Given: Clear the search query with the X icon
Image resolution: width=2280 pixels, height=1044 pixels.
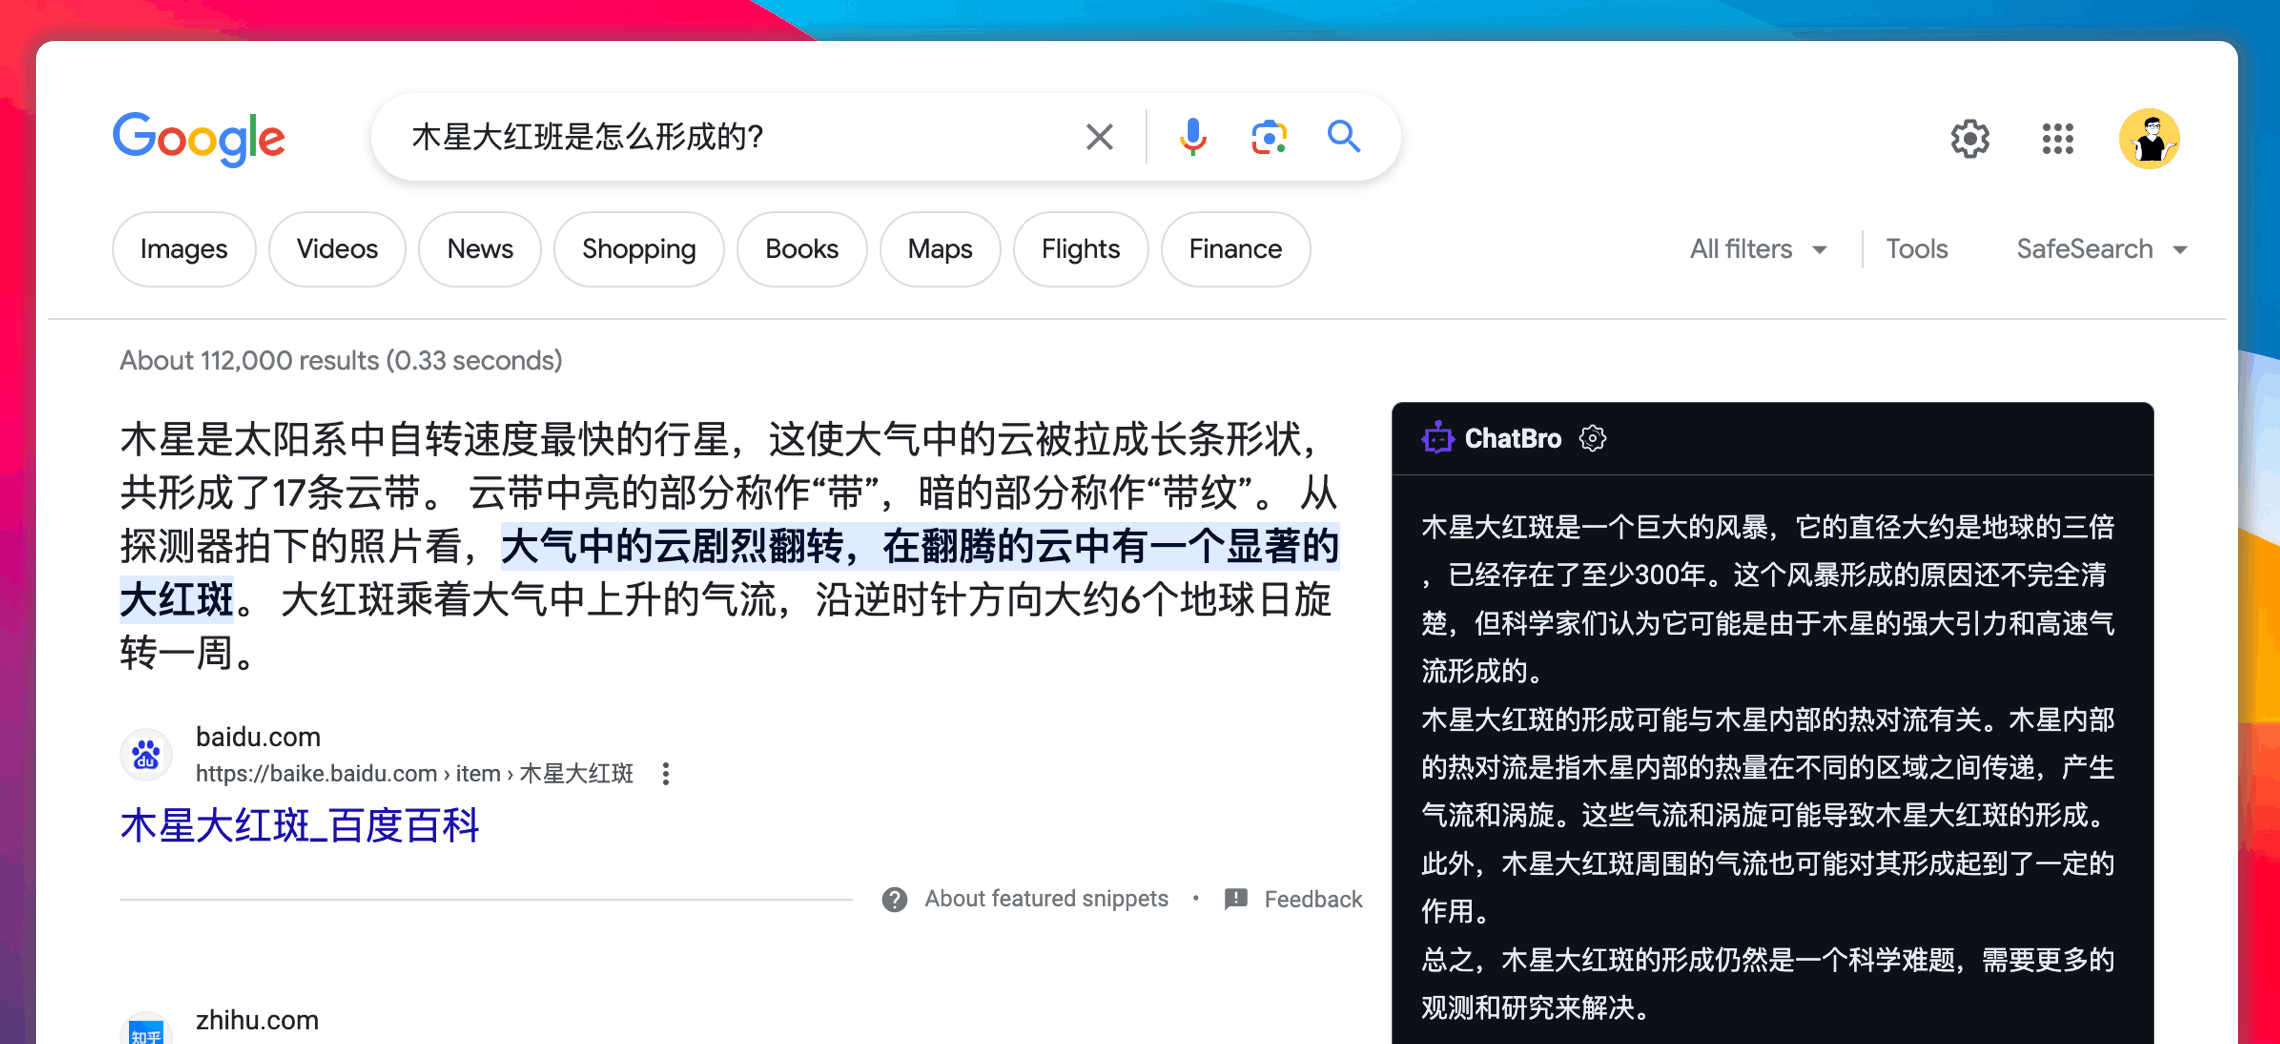Looking at the screenshot, I should [x=1099, y=137].
